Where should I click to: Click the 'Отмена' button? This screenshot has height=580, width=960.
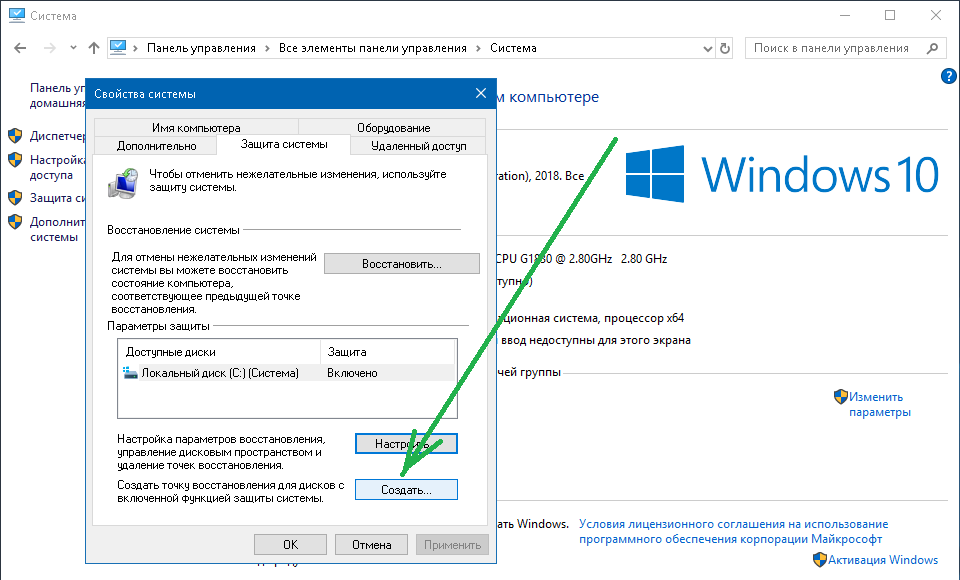[371, 544]
